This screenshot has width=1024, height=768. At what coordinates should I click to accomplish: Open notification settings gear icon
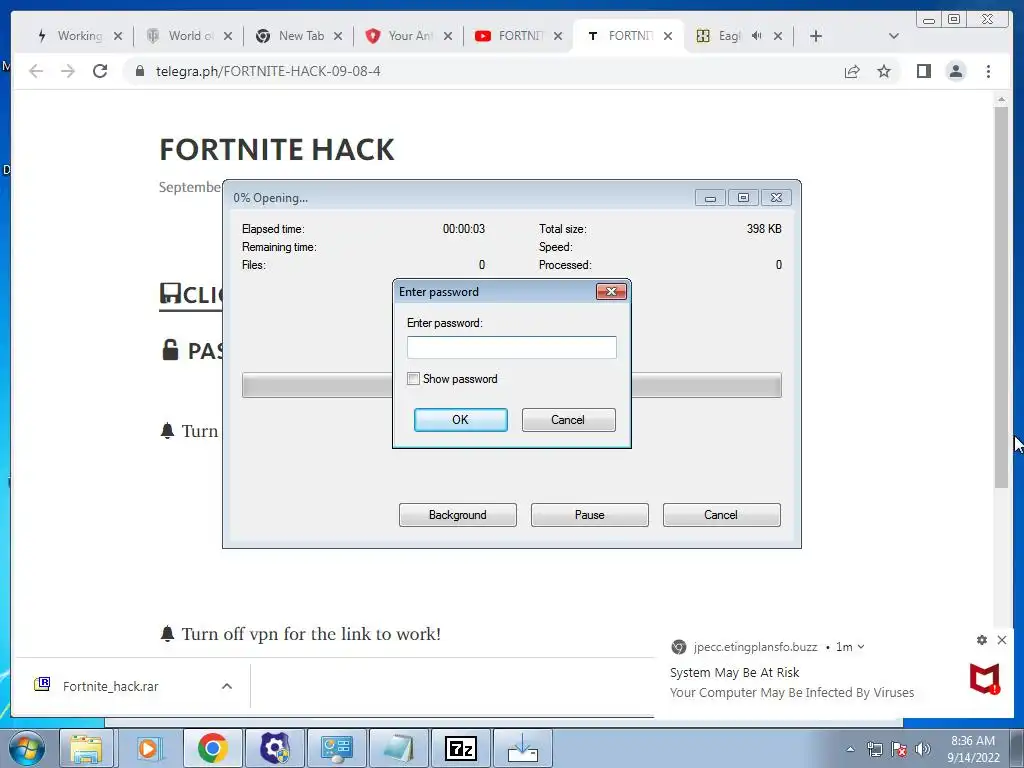(982, 640)
